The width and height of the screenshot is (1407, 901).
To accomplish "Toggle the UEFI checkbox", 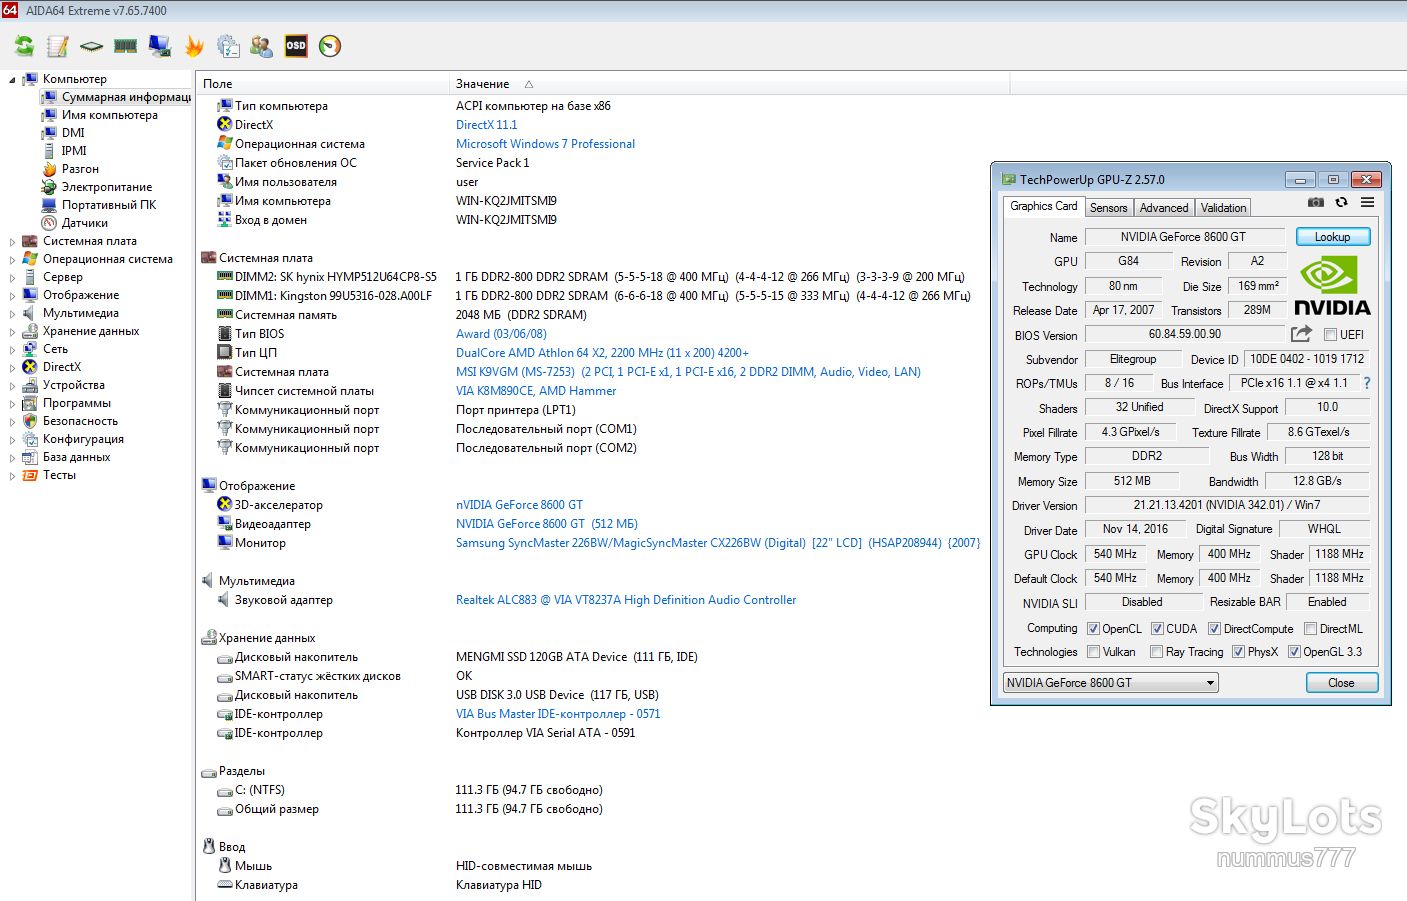I will [x=1330, y=335].
